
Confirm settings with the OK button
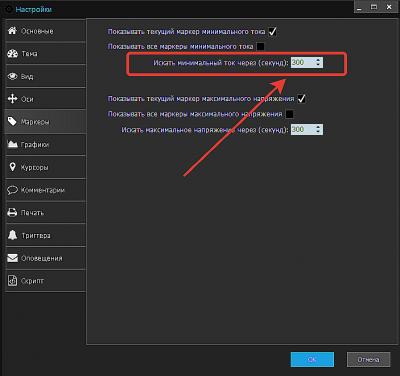point(312,360)
